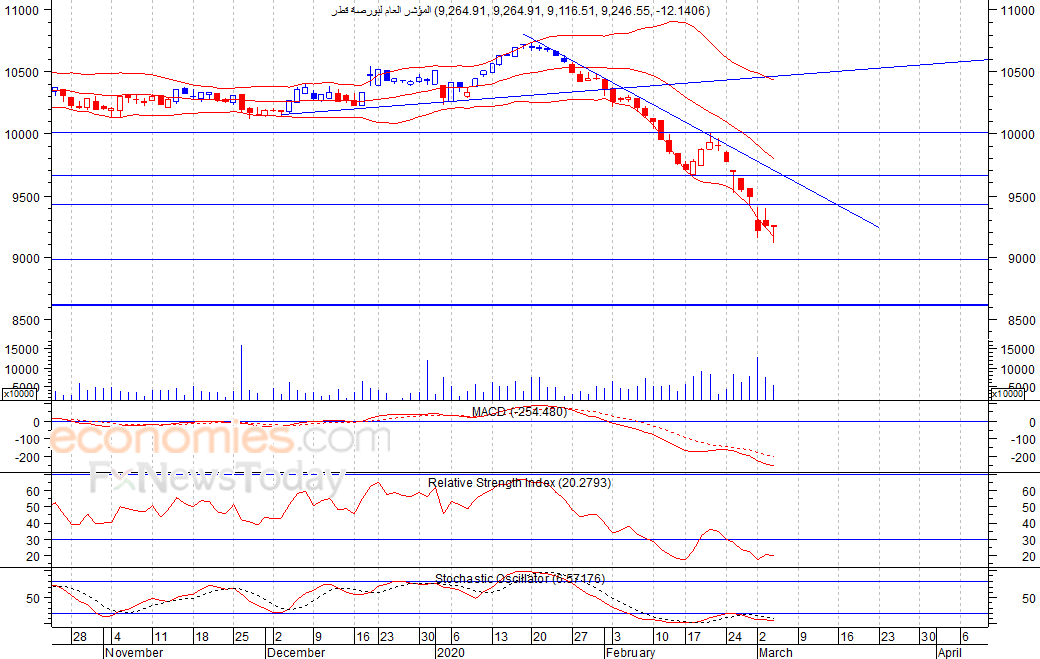
Task: Select the February label on time axis
Action: pos(630,652)
